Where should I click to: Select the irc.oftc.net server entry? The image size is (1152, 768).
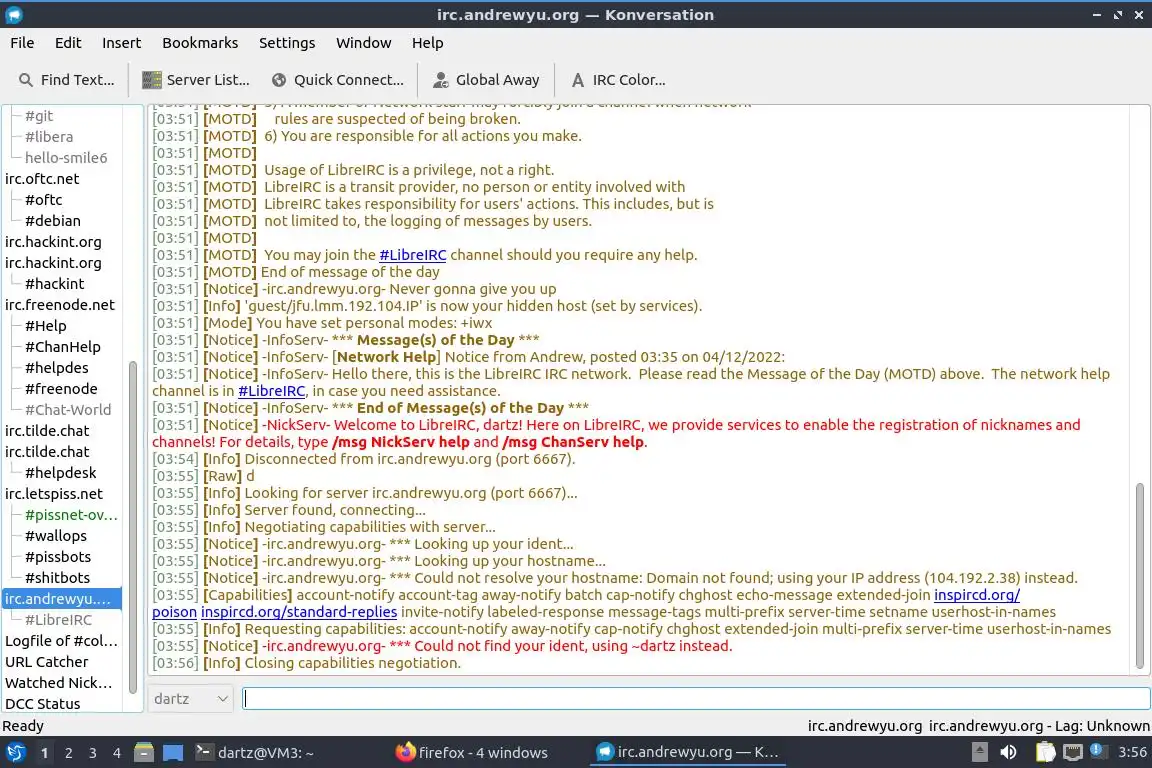[42, 179]
